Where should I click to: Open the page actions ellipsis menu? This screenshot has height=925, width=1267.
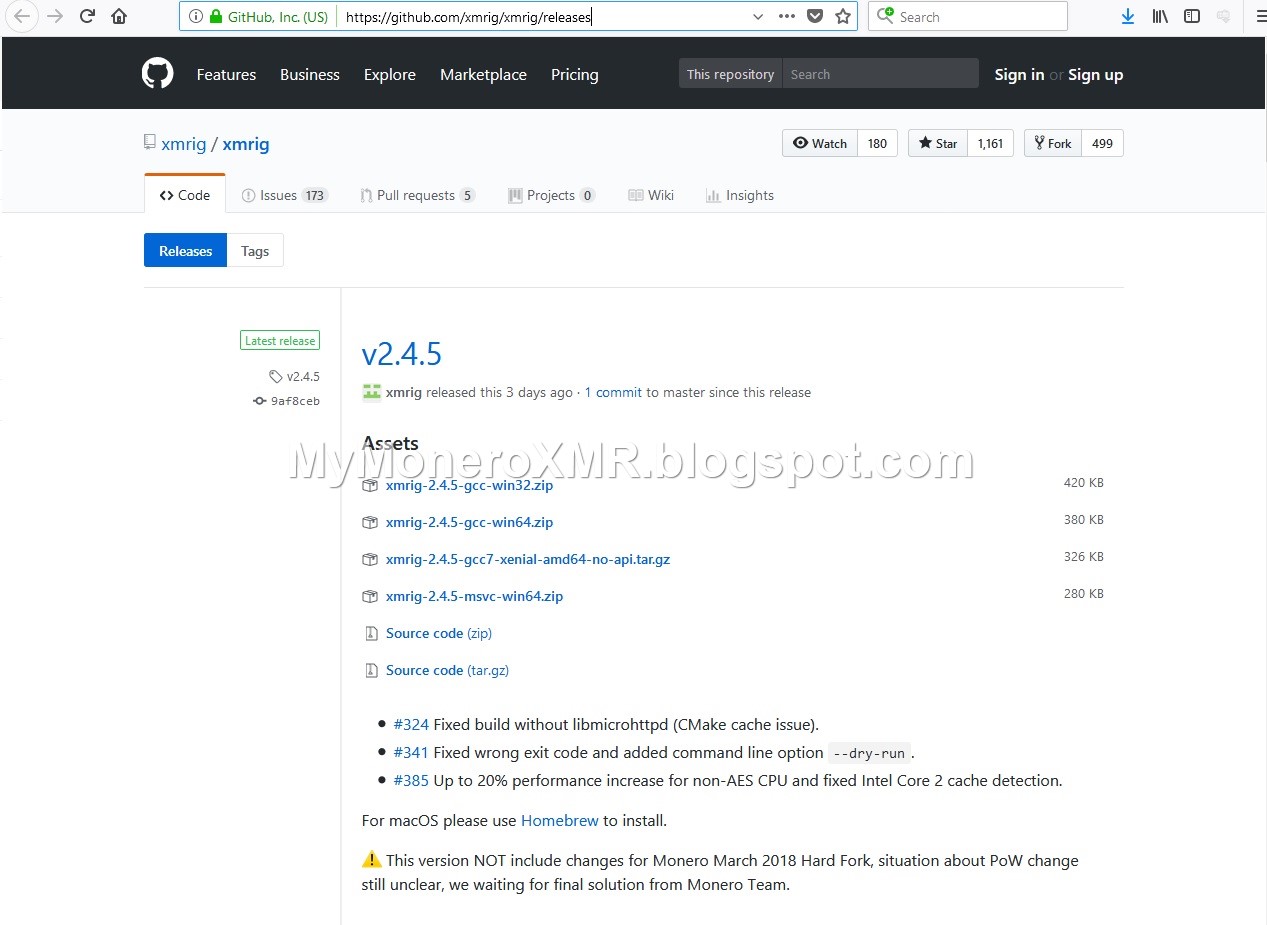(x=787, y=16)
